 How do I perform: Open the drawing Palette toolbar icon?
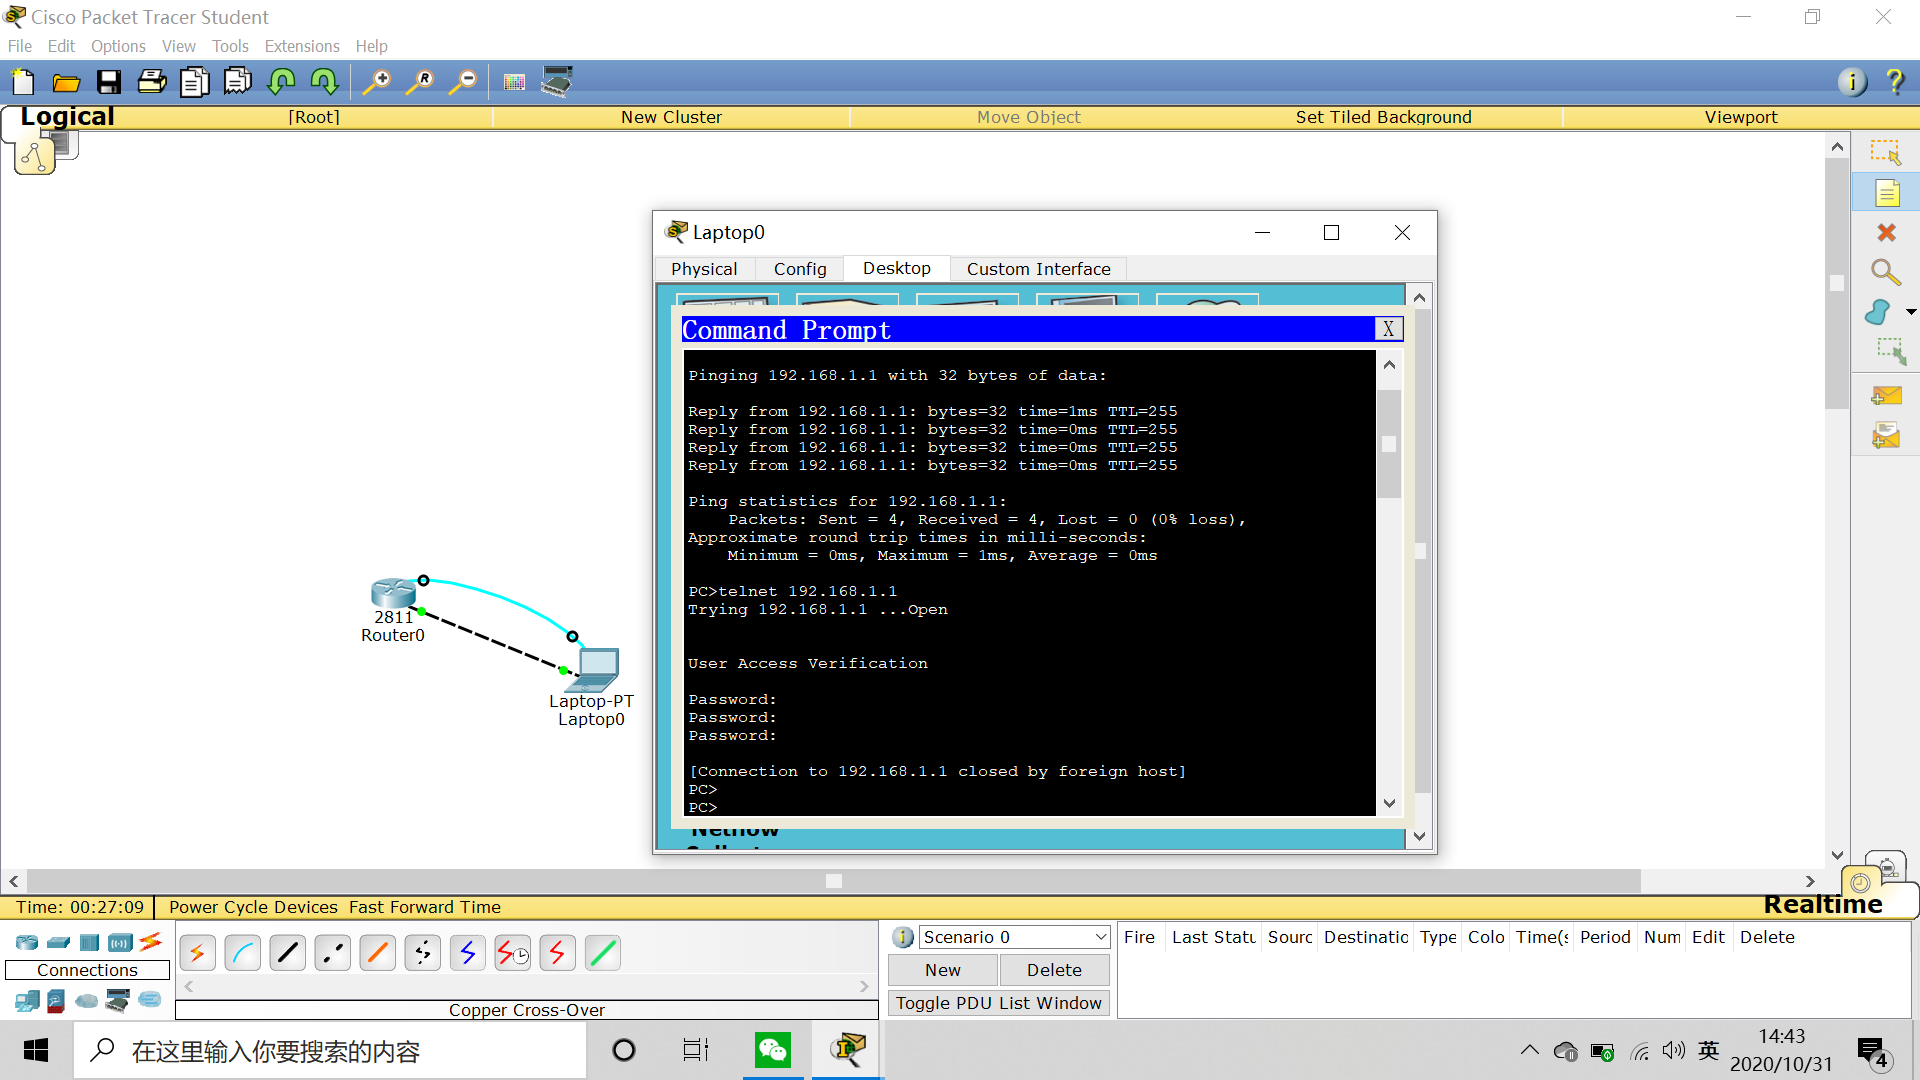pyautogui.click(x=514, y=82)
